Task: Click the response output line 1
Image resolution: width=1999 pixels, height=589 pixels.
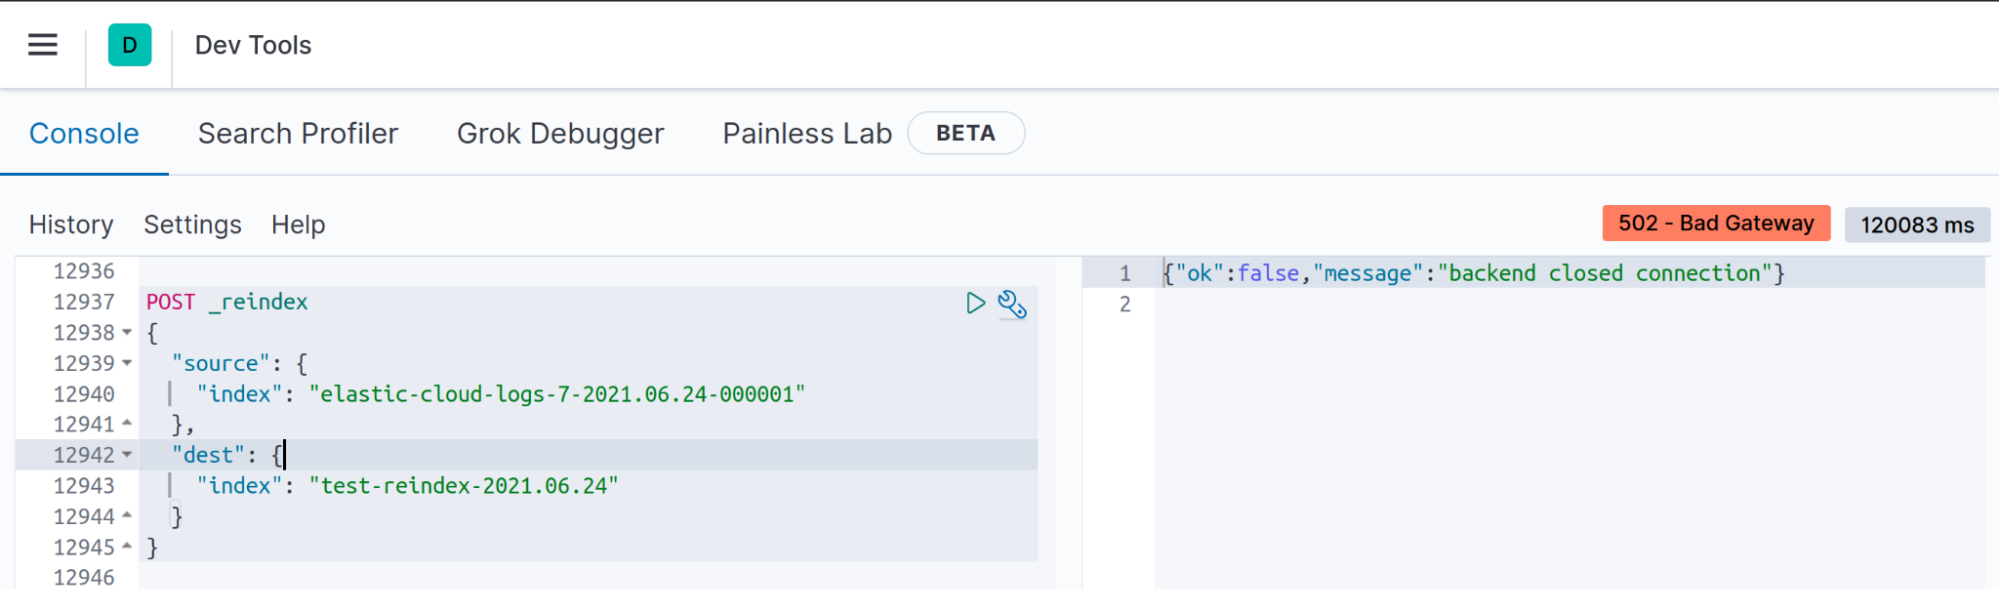Action: (x=1473, y=273)
